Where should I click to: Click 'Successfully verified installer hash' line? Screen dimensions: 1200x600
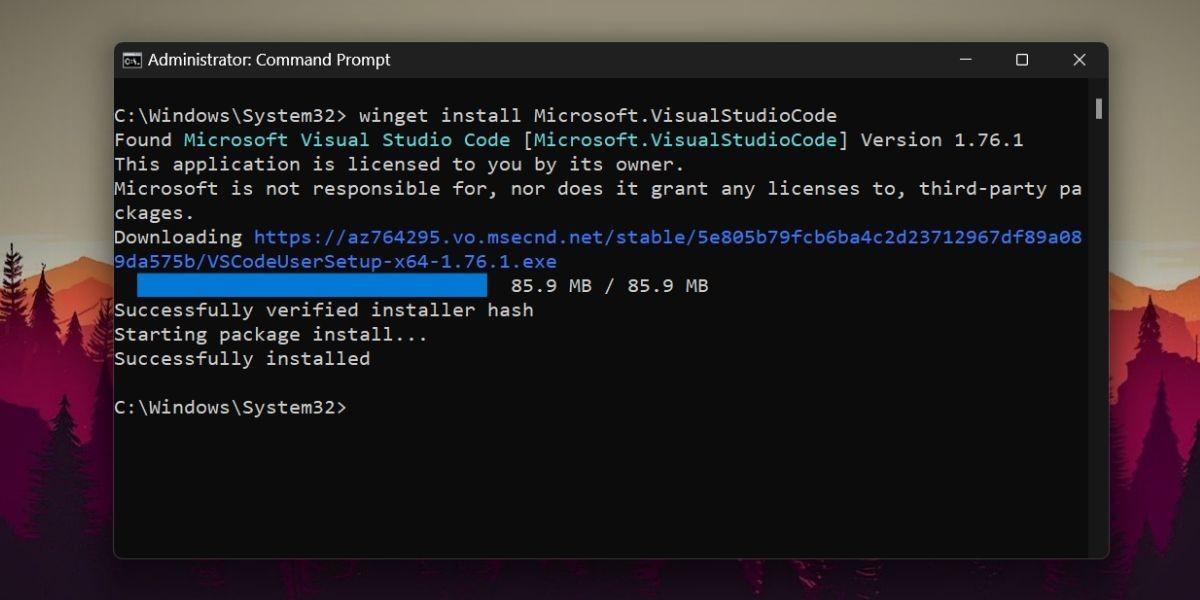coord(324,310)
